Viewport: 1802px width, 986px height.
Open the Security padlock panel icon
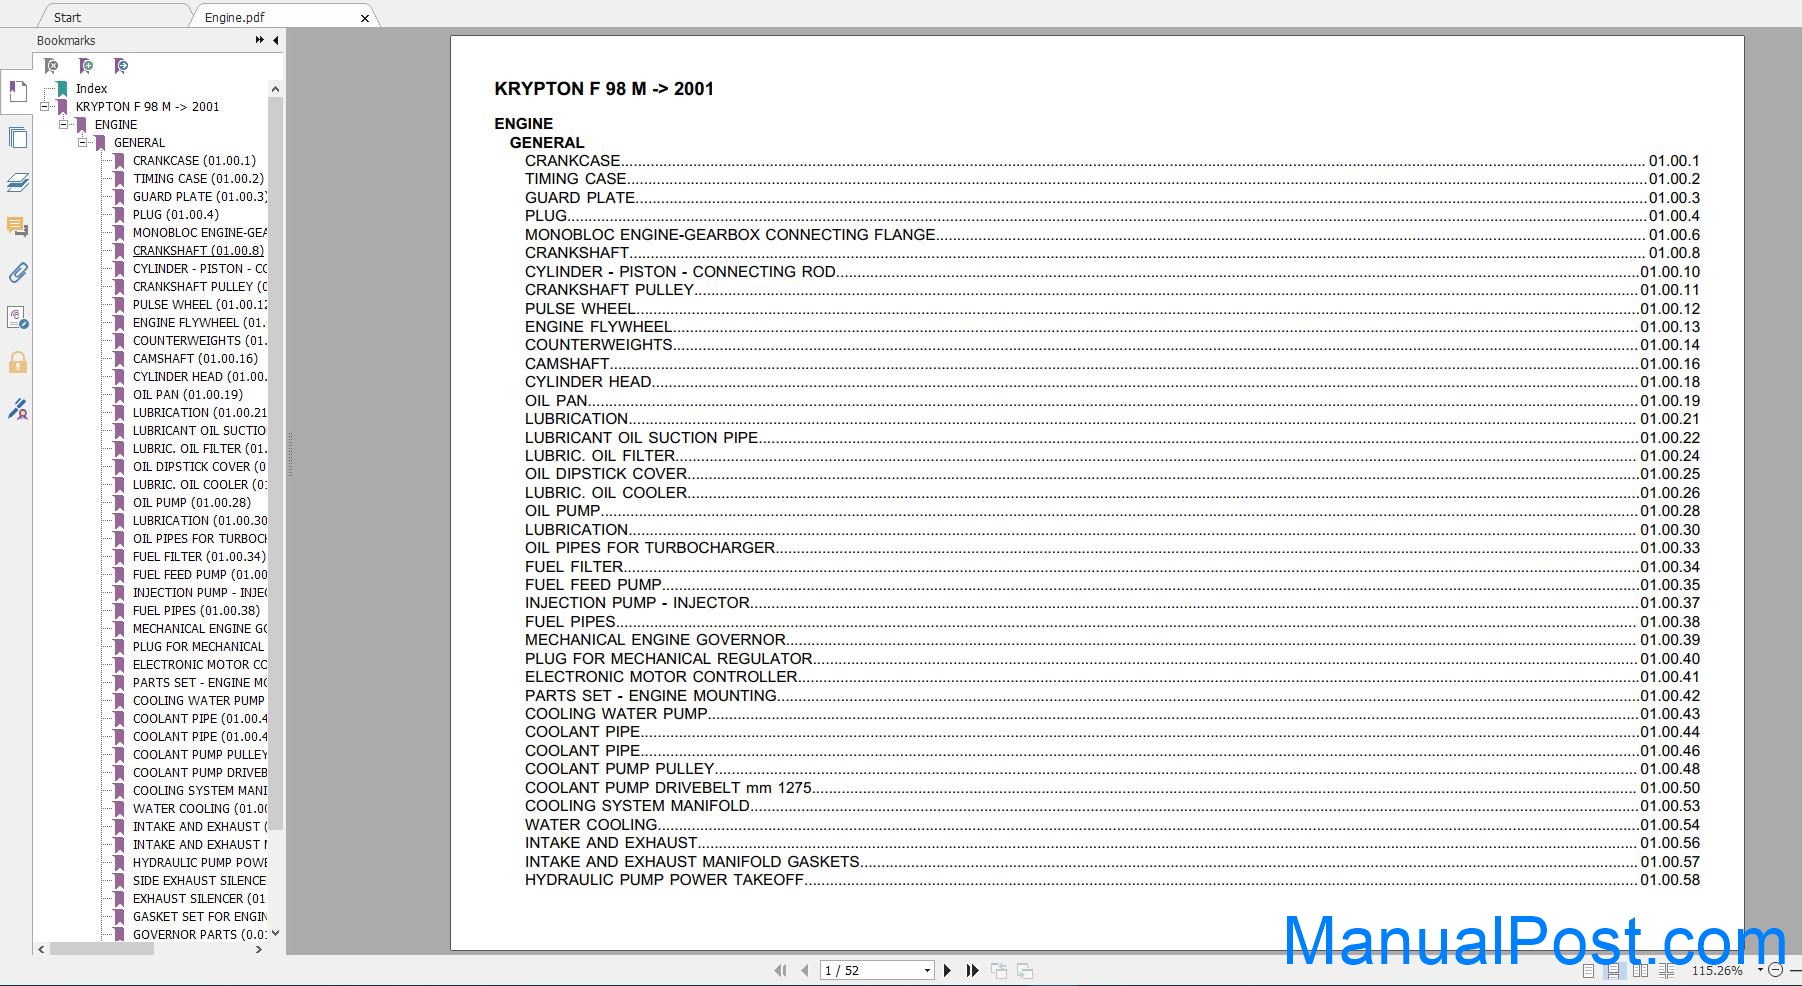point(17,362)
